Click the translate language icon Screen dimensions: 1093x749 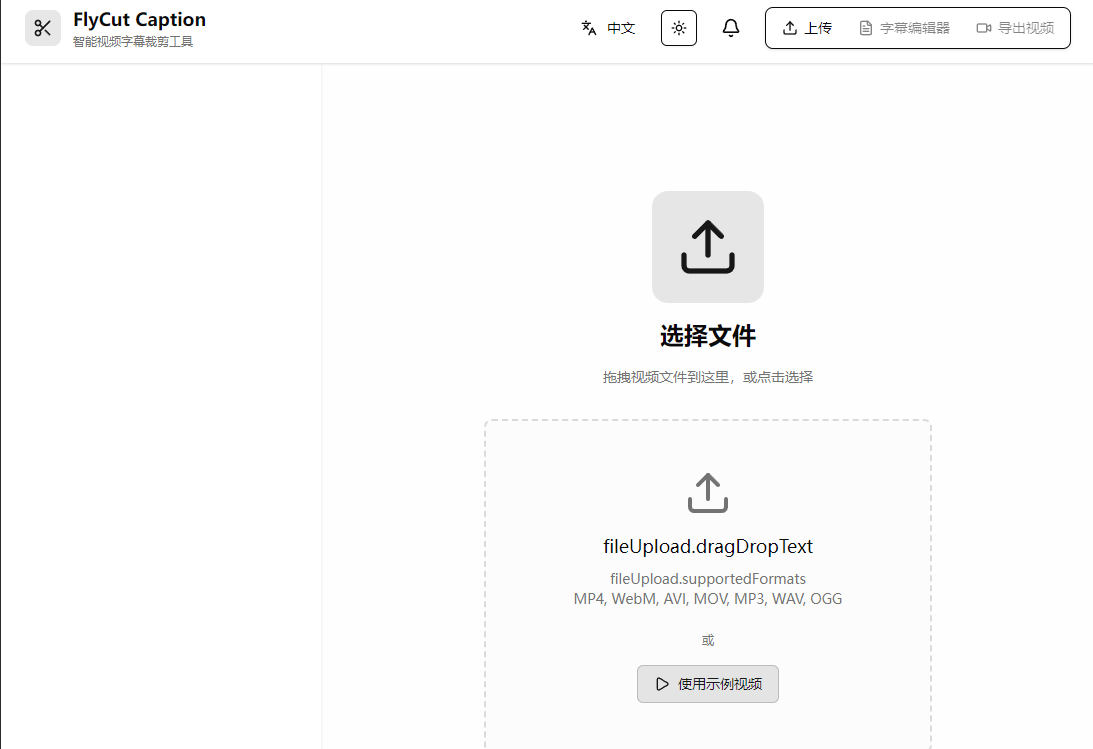click(x=589, y=28)
